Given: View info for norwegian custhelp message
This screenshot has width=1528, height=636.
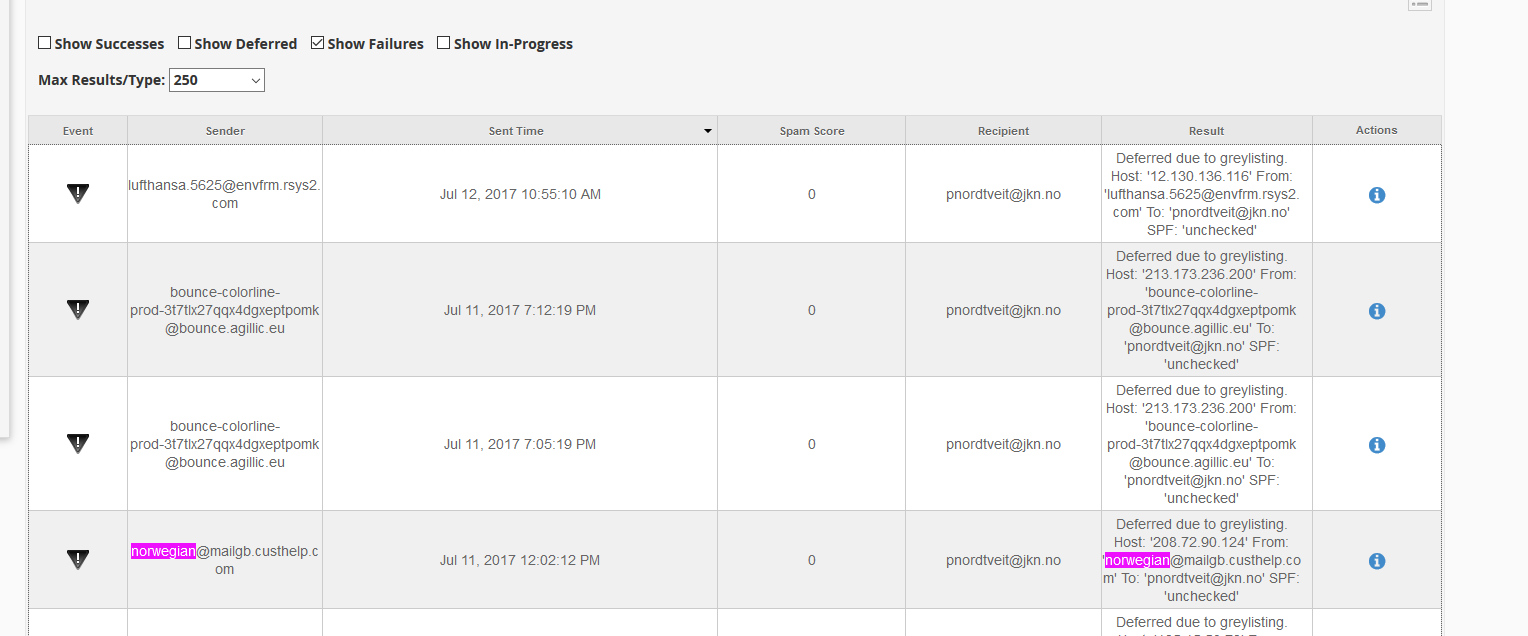Looking at the screenshot, I should (1376, 561).
